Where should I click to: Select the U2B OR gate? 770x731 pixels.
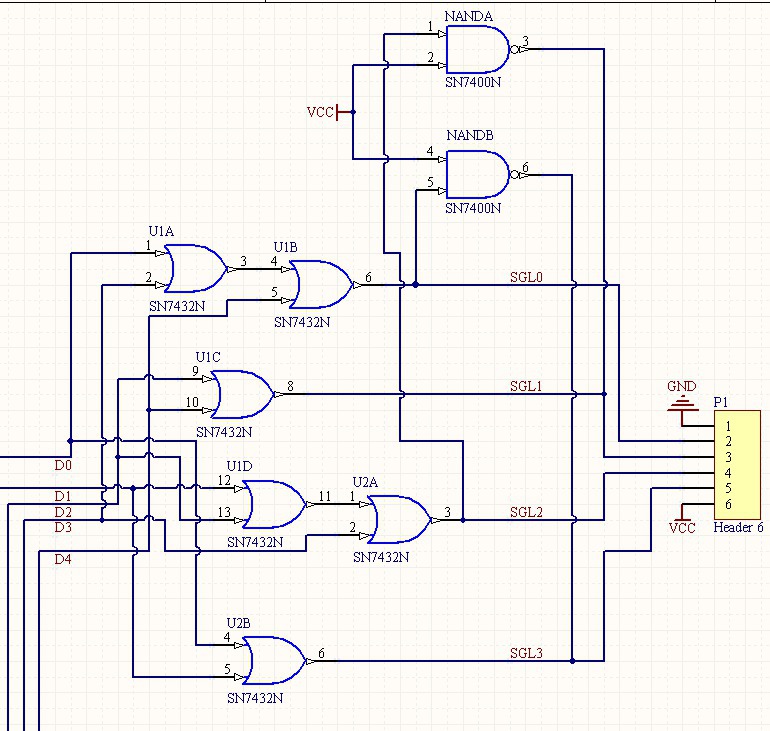pos(274,661)
